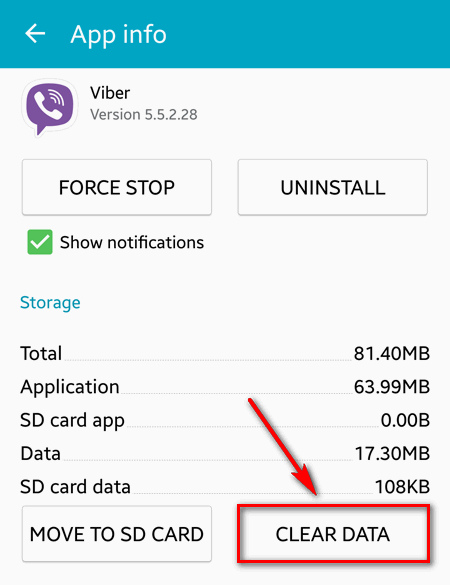Select the 17.30MB data value
450x585 pixels.
point(393,454)
